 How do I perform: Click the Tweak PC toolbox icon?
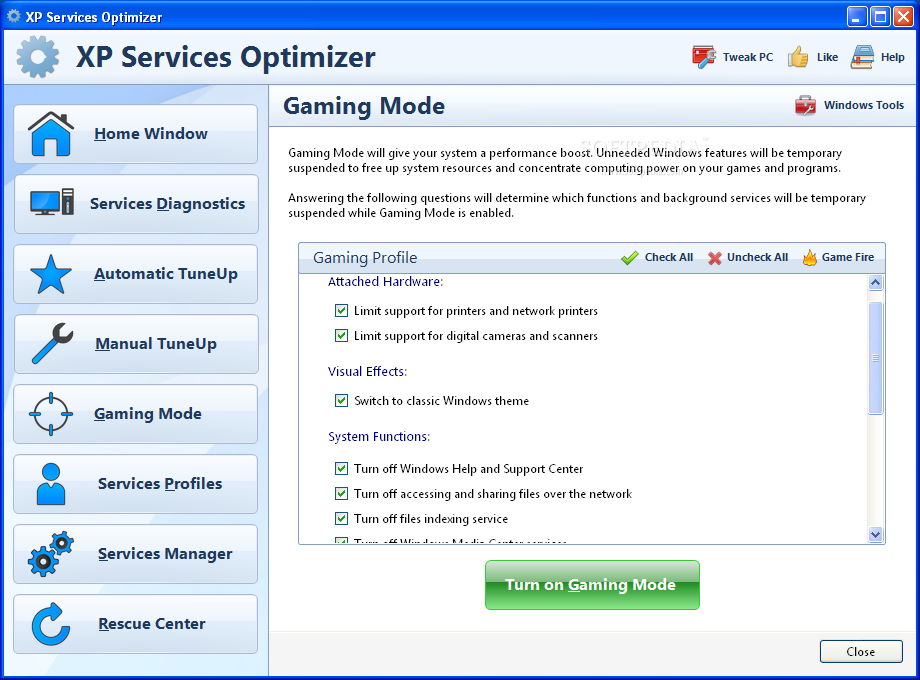(x=703, y=57)
